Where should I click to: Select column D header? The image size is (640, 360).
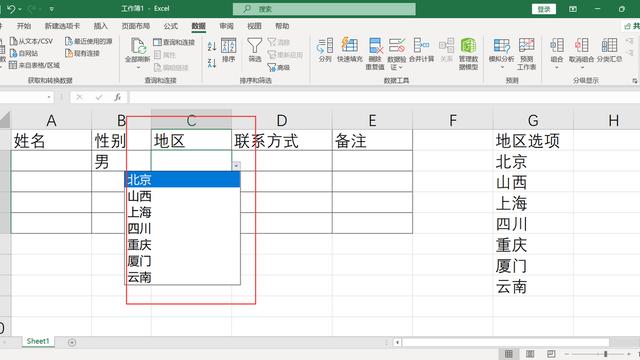pyautogui.click(x=282, y=120)
